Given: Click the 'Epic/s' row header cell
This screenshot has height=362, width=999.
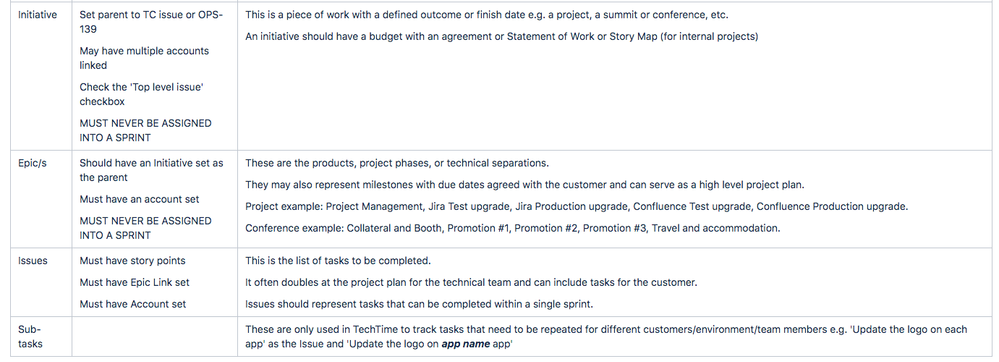Looking at the screenshot, I should pos(41,199).
